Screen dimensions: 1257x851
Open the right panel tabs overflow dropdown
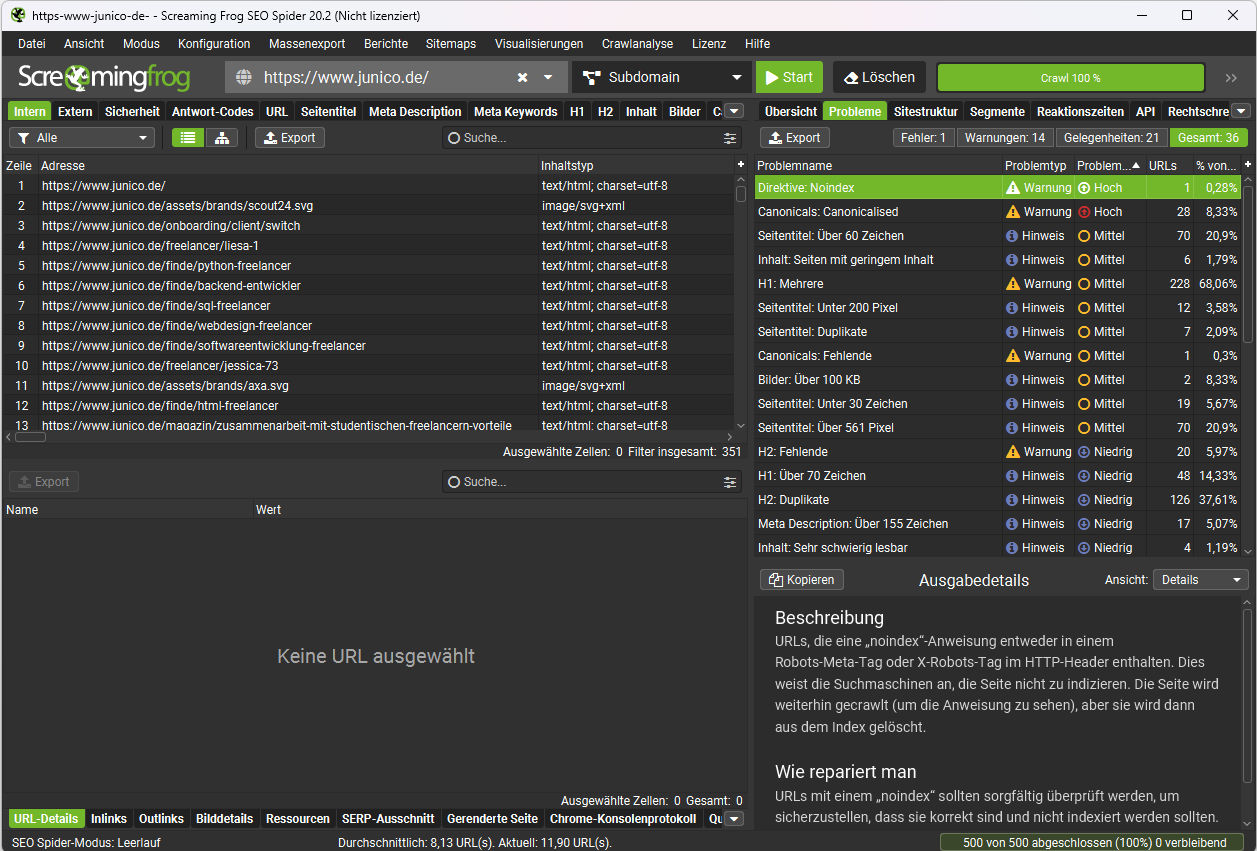tap(1241, 112)
